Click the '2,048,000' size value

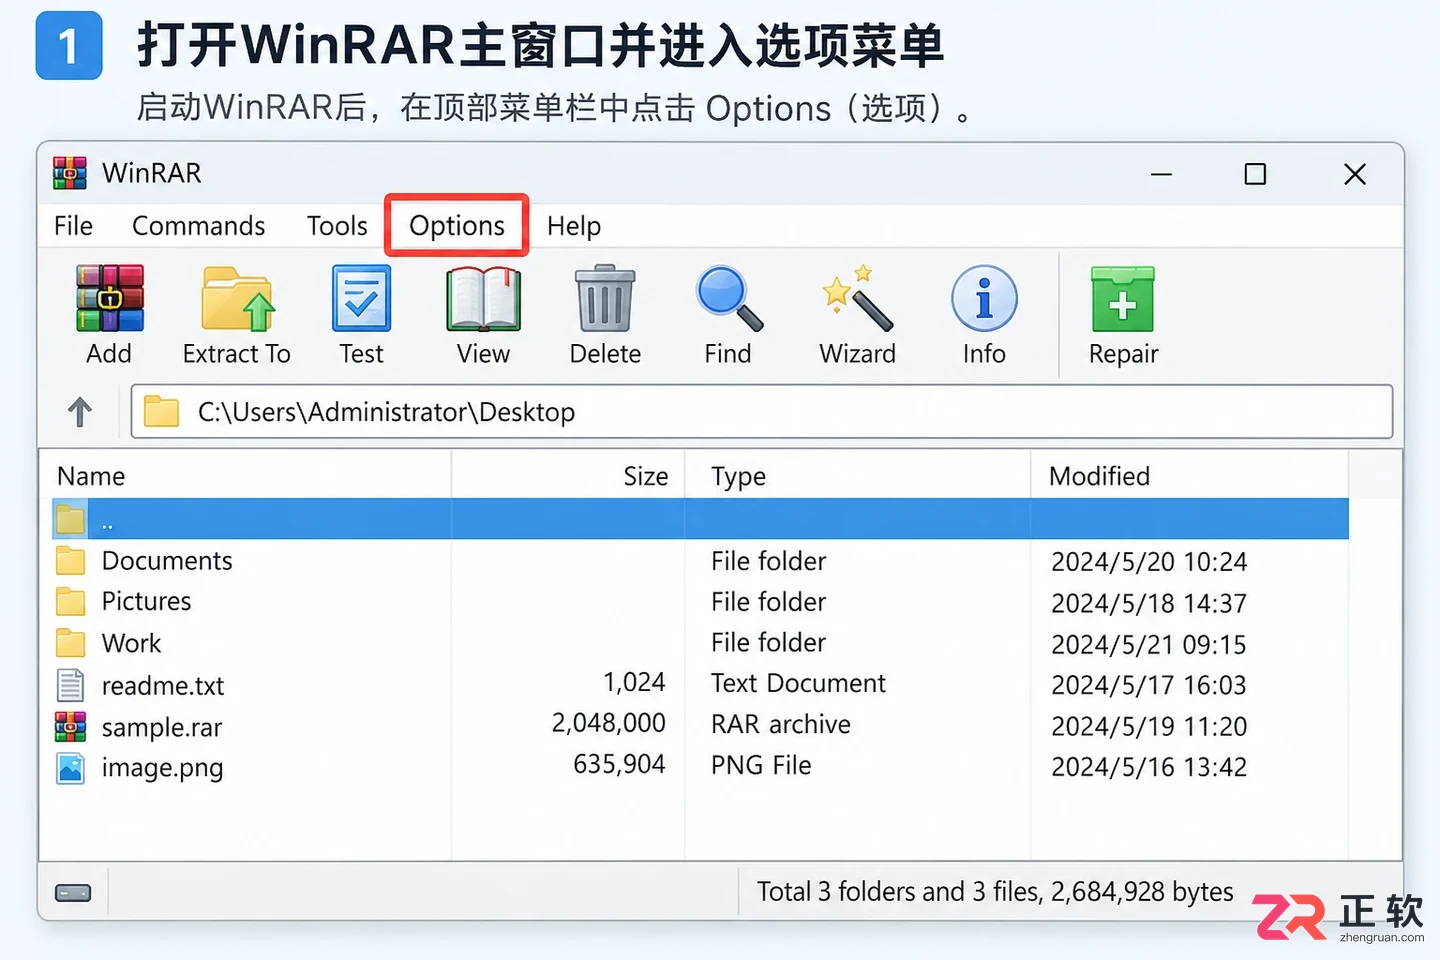click(x=609, y=723)
